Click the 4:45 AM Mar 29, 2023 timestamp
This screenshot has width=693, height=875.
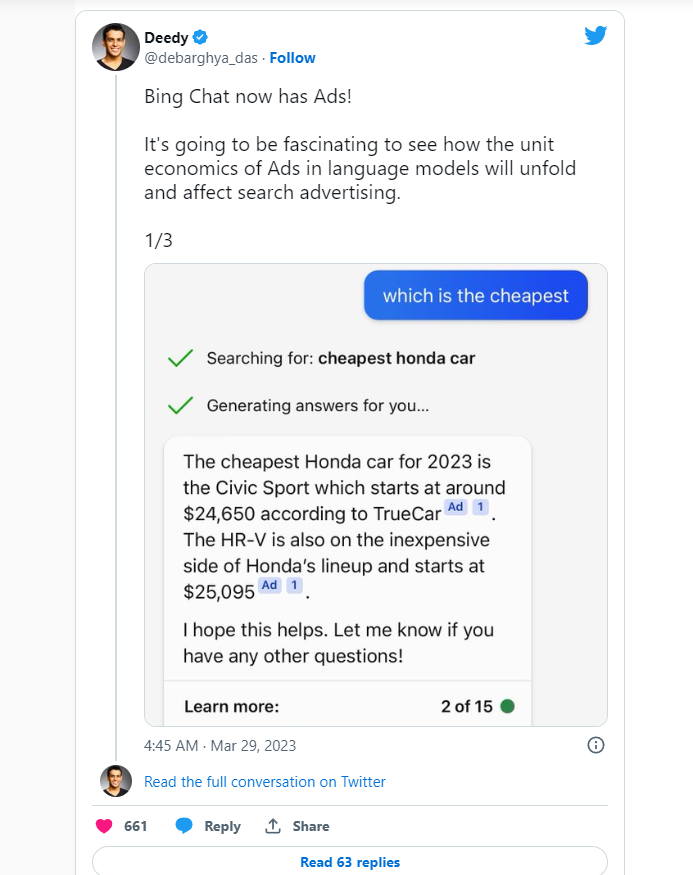[220, 745]
